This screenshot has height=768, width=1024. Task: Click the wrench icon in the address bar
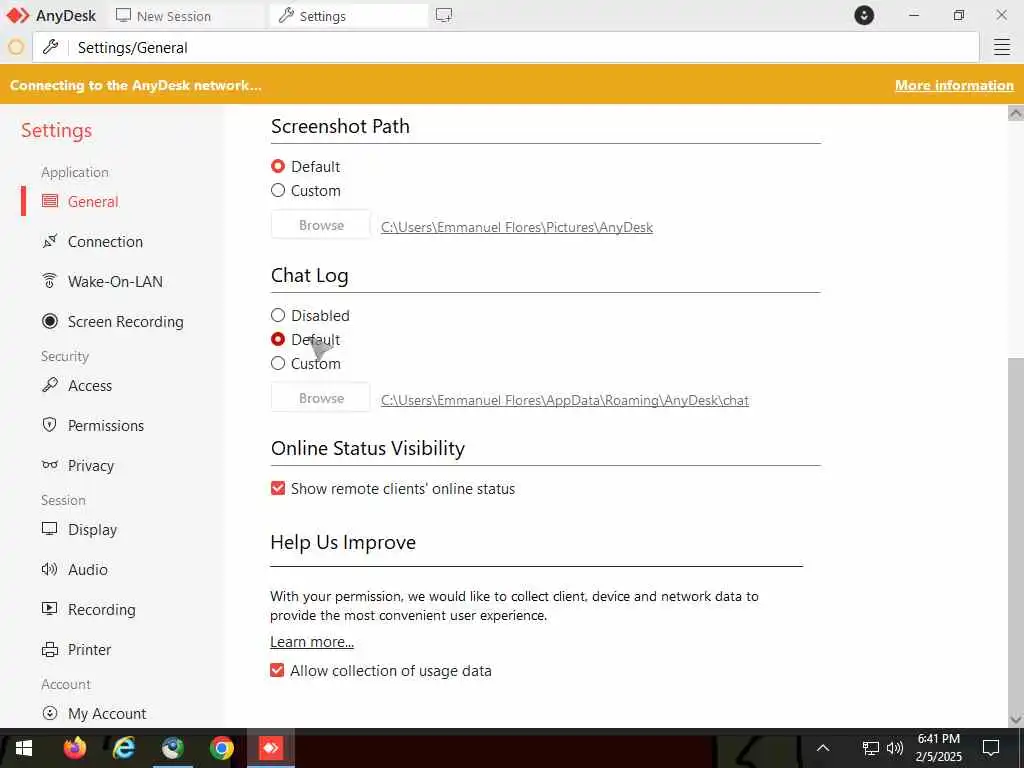pos(50,47)
